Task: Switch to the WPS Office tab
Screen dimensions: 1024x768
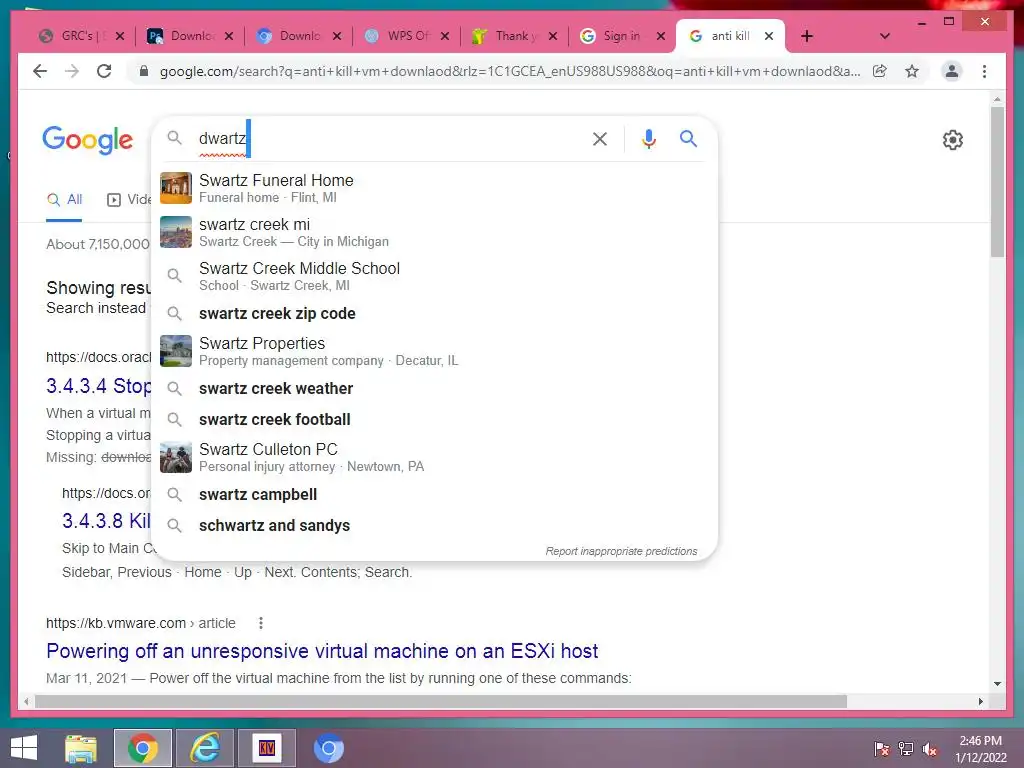Action: (x=408, y=36)
